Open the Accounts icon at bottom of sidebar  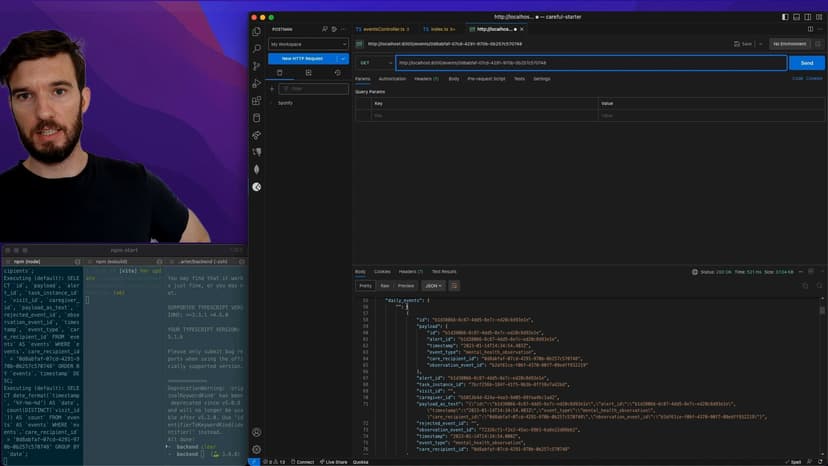pos(257,432)
